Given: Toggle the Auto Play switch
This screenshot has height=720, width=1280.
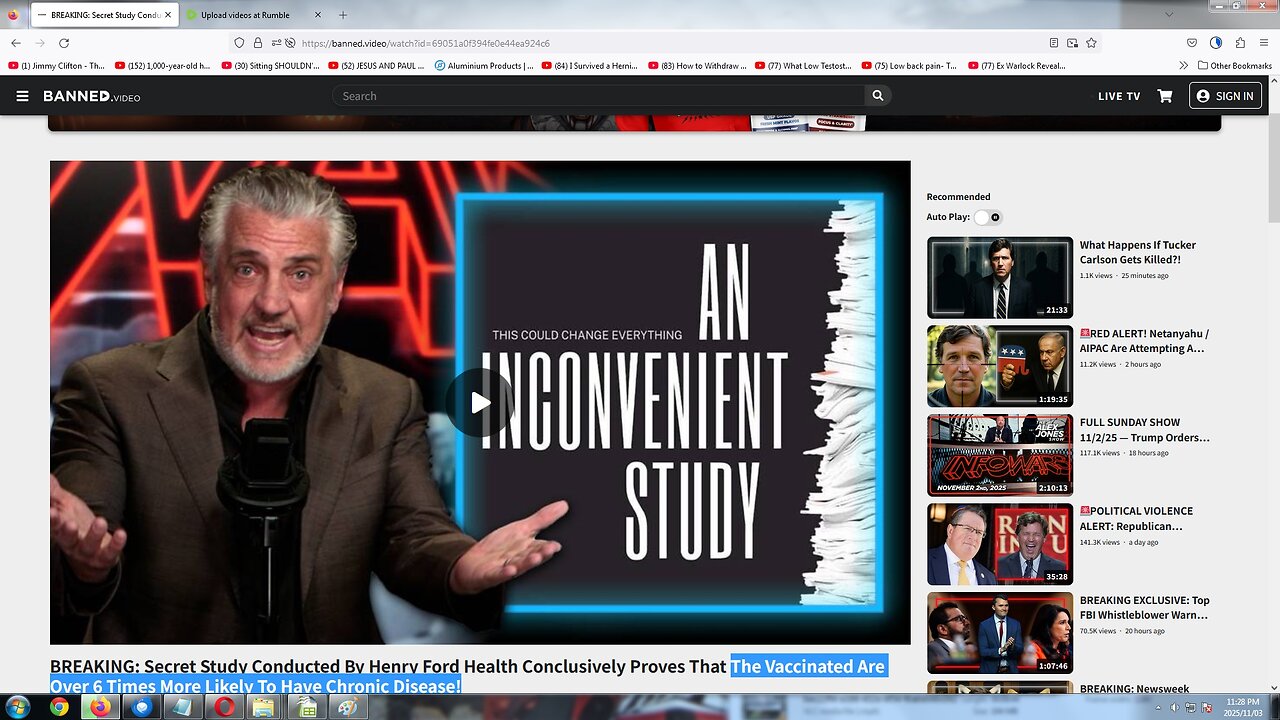Looking at the screenshot, I should [x=988, y=217].
